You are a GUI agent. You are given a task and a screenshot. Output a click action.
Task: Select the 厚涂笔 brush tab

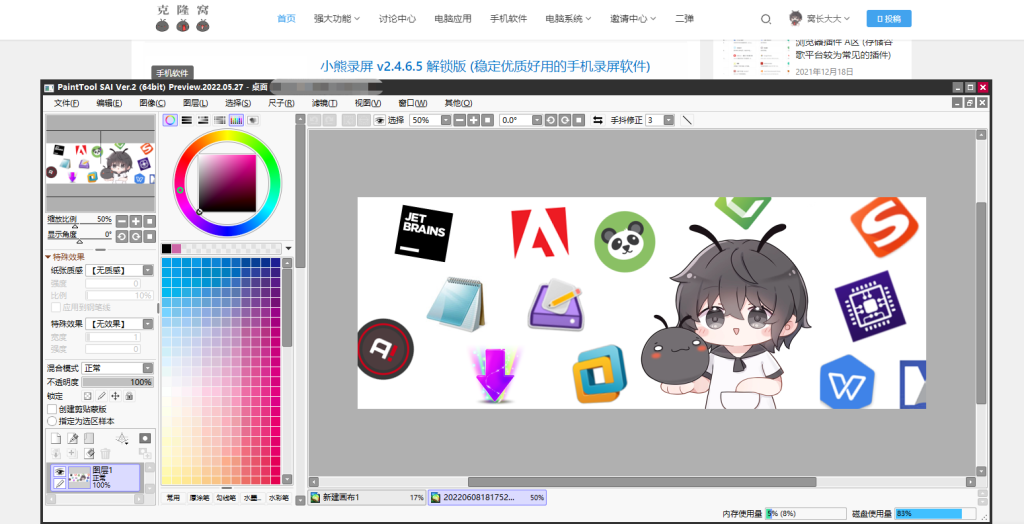click(197, 498)
